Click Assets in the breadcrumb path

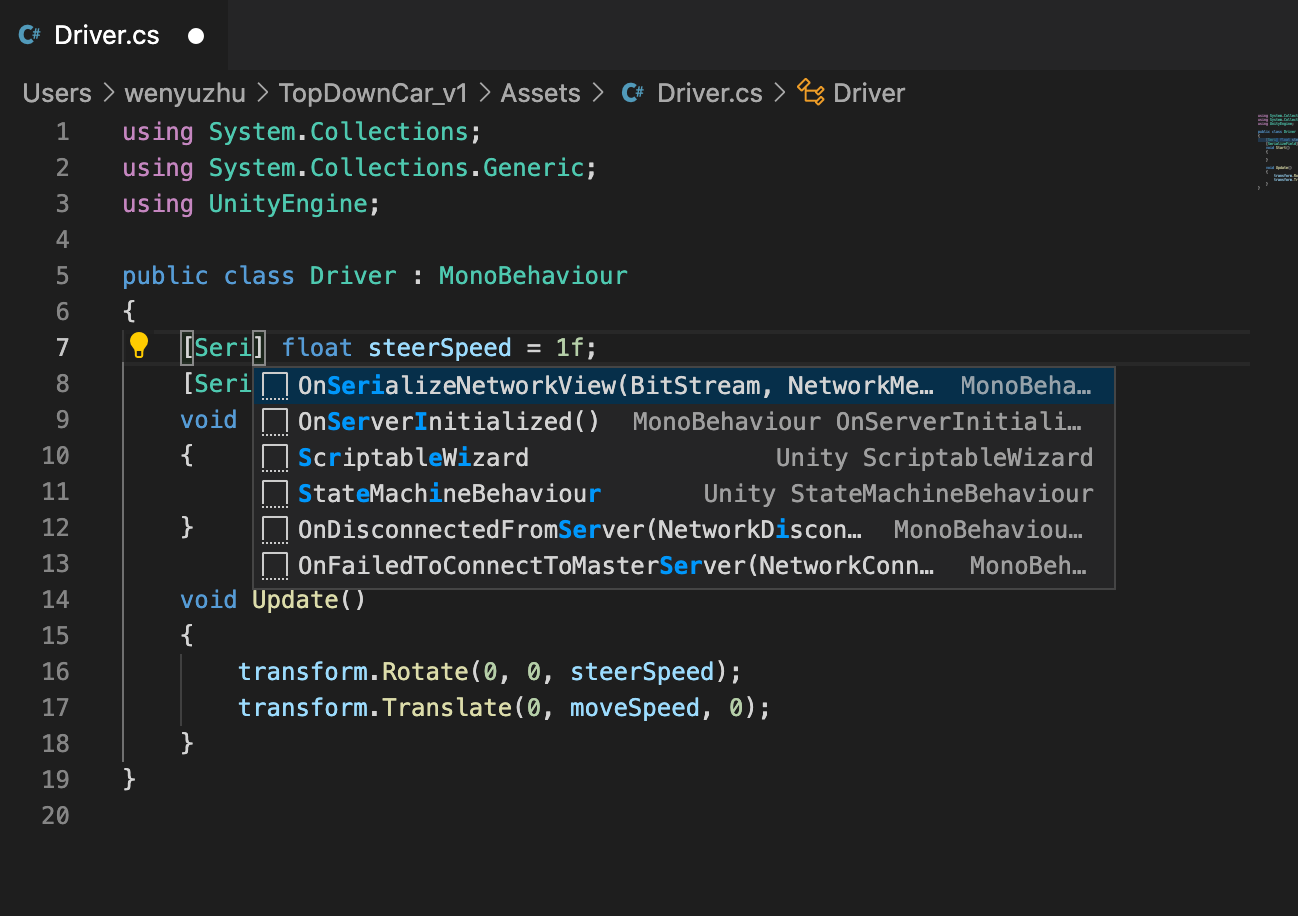coord(540,92)
